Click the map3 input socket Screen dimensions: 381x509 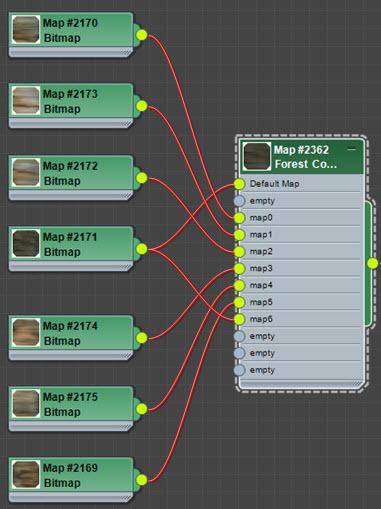click(239, 268)
